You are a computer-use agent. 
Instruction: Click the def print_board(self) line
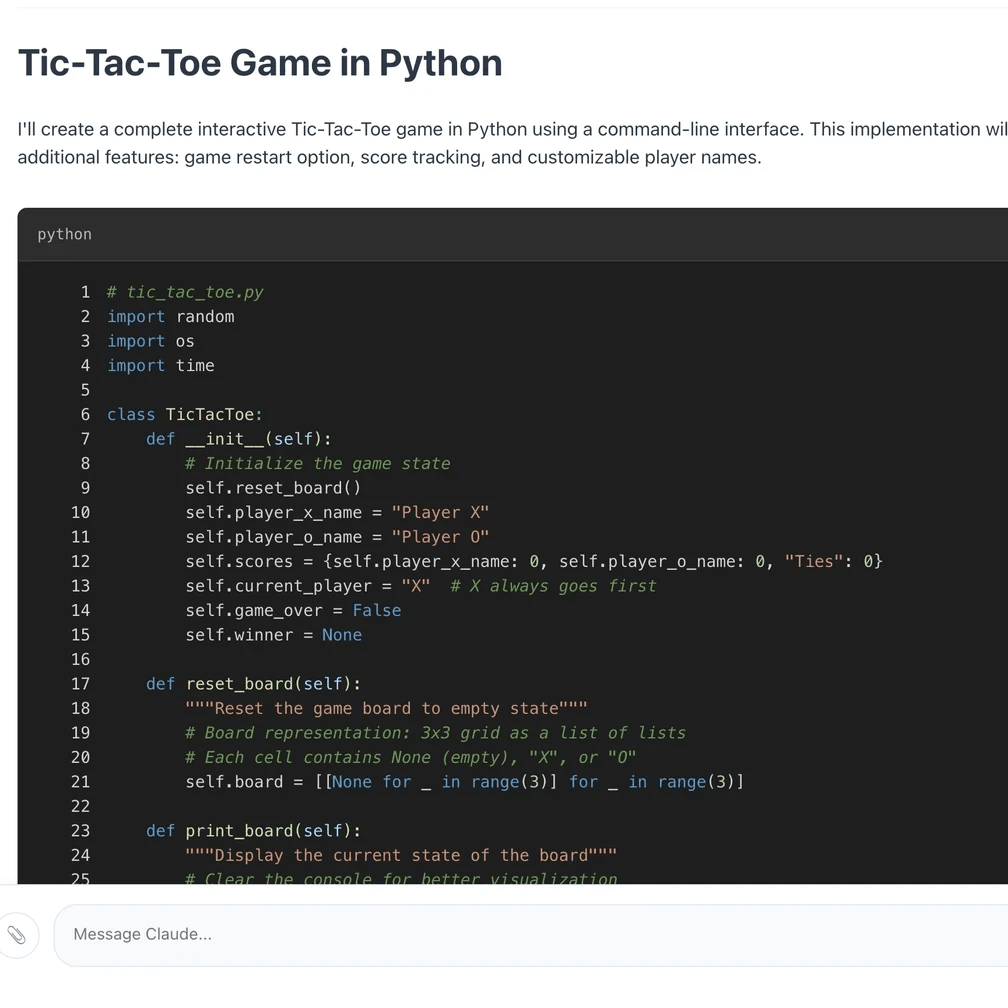pos(253,831)
